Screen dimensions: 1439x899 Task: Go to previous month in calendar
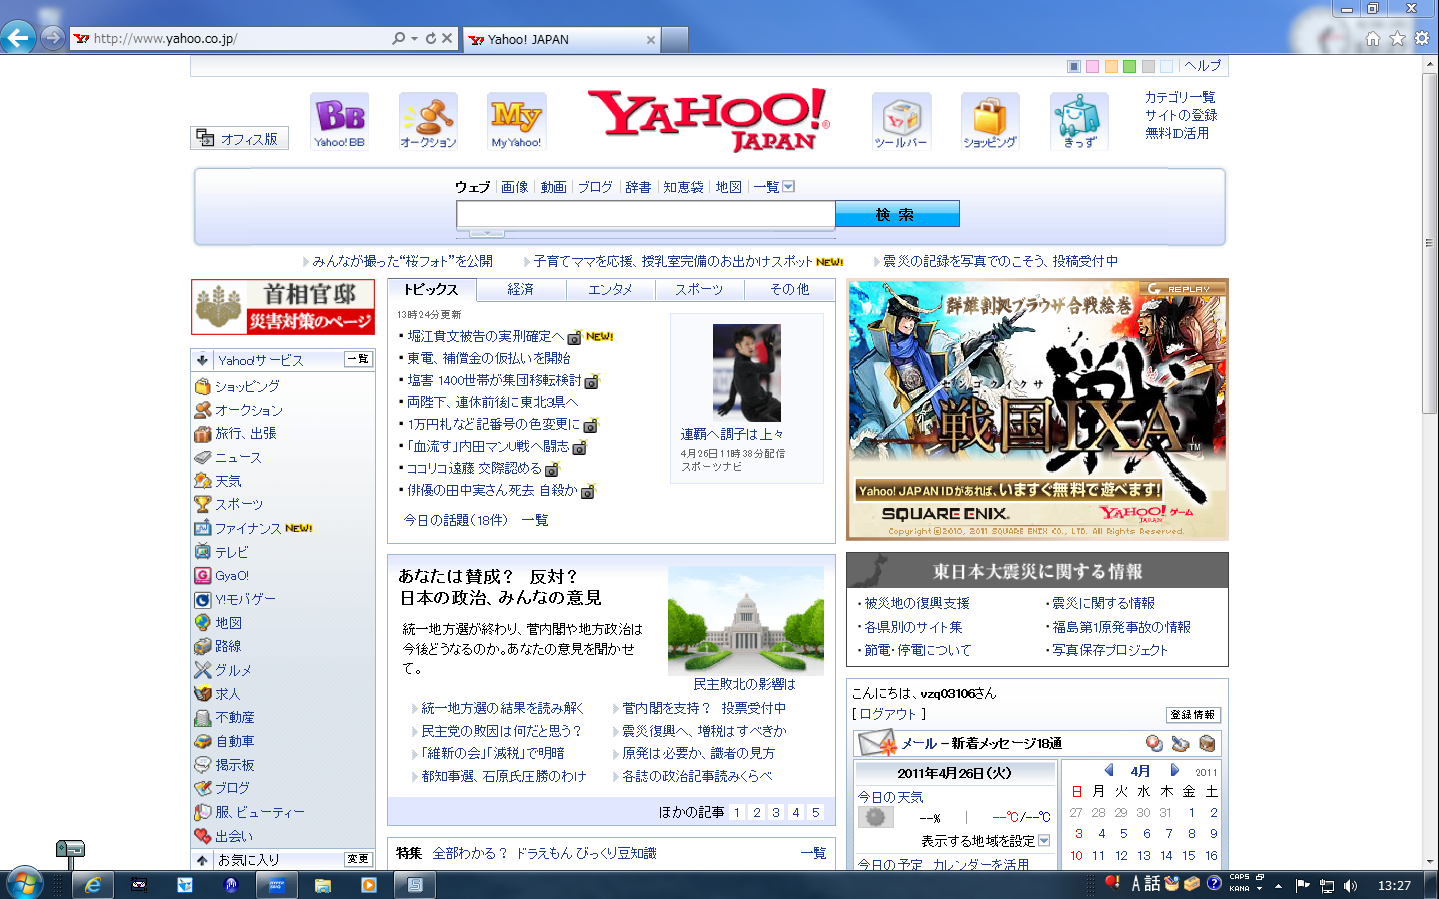pyautogui.click(x=1108, y=771)
